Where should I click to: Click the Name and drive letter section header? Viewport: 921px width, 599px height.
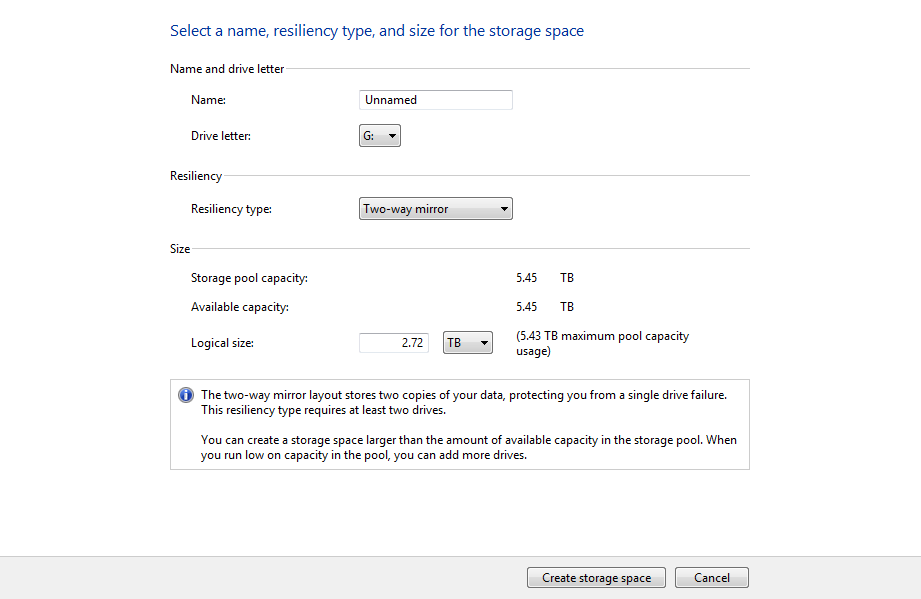pos(227,69)
